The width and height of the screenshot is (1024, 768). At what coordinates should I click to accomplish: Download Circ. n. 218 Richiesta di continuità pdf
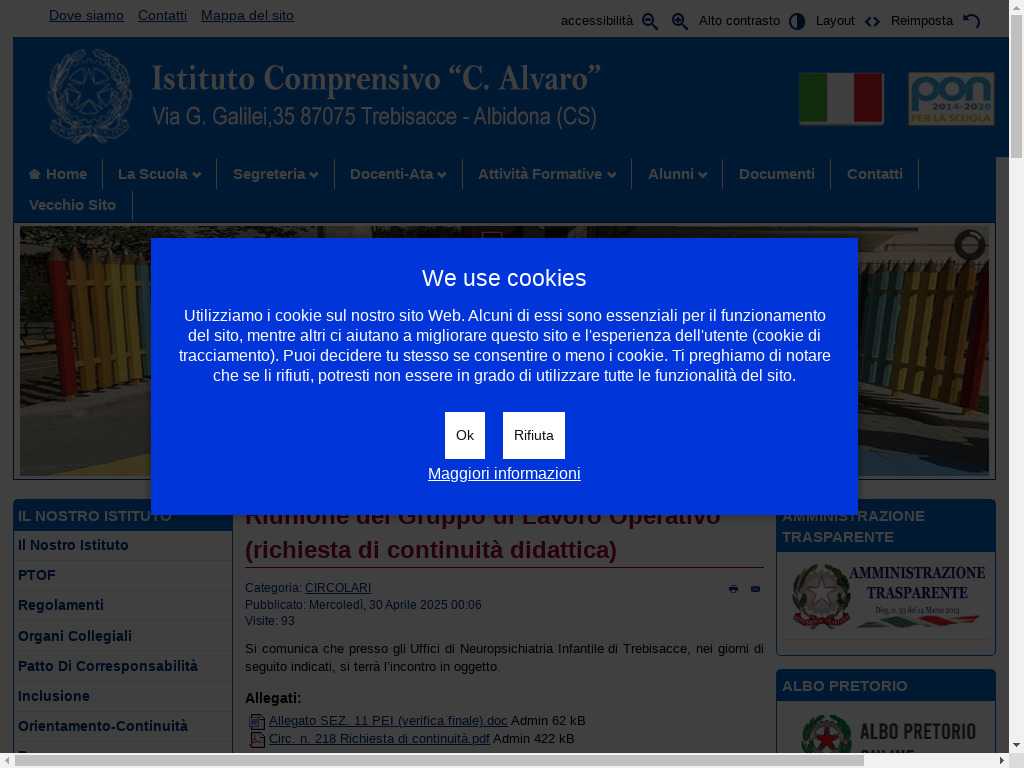(x=379, y=739)
